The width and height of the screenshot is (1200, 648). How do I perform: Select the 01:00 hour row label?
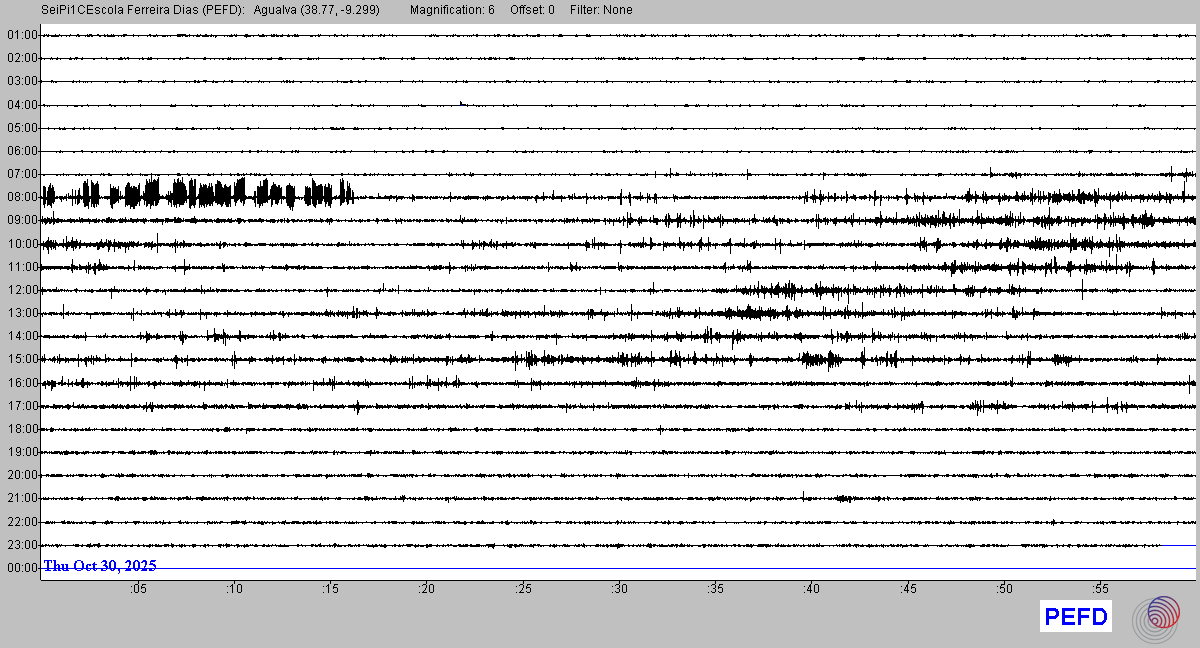click(21, 35)
